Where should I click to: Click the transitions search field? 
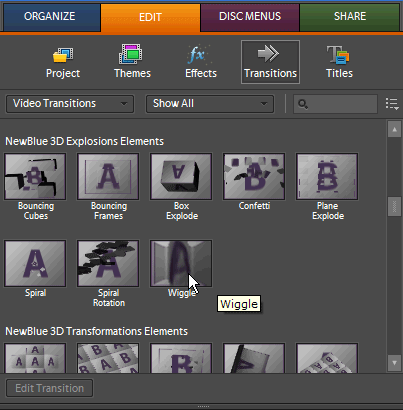tap(335, 104)
